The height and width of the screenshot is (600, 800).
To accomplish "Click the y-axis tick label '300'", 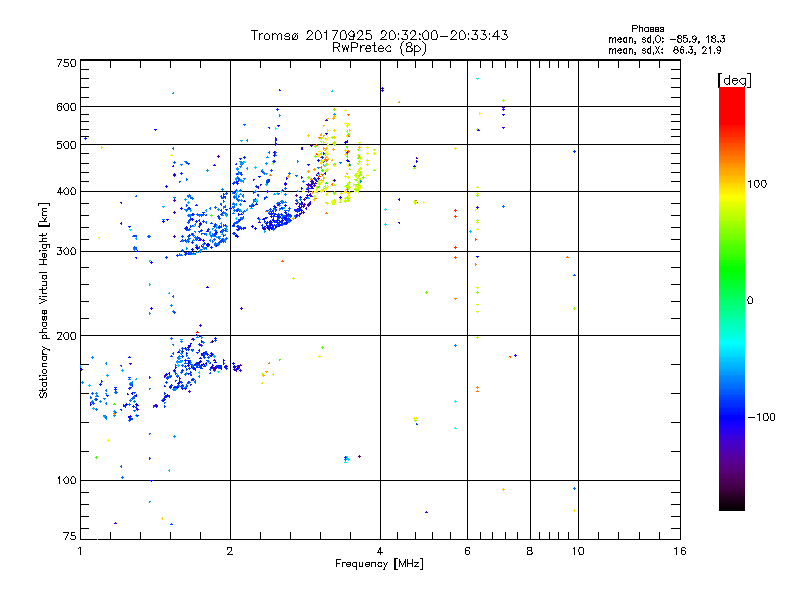I will point(66,252).
